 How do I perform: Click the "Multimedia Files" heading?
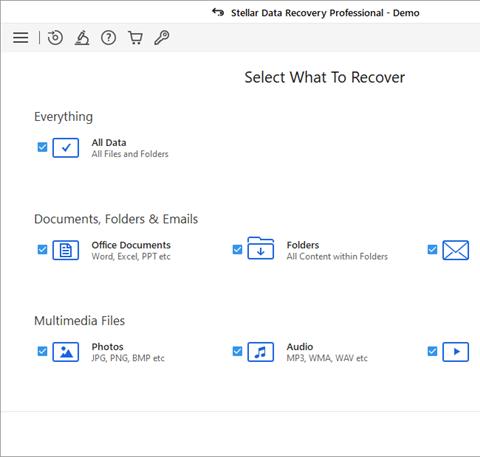(79, 321)
